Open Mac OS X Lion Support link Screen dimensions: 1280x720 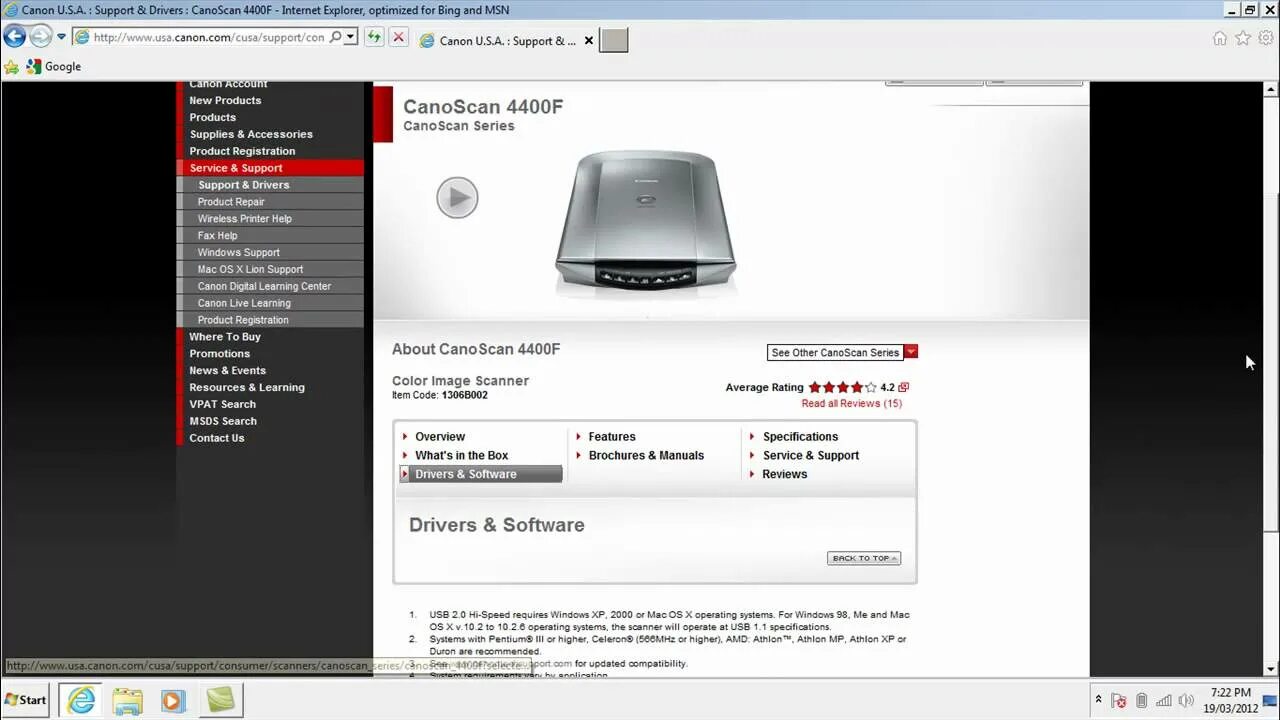(250, 269)
